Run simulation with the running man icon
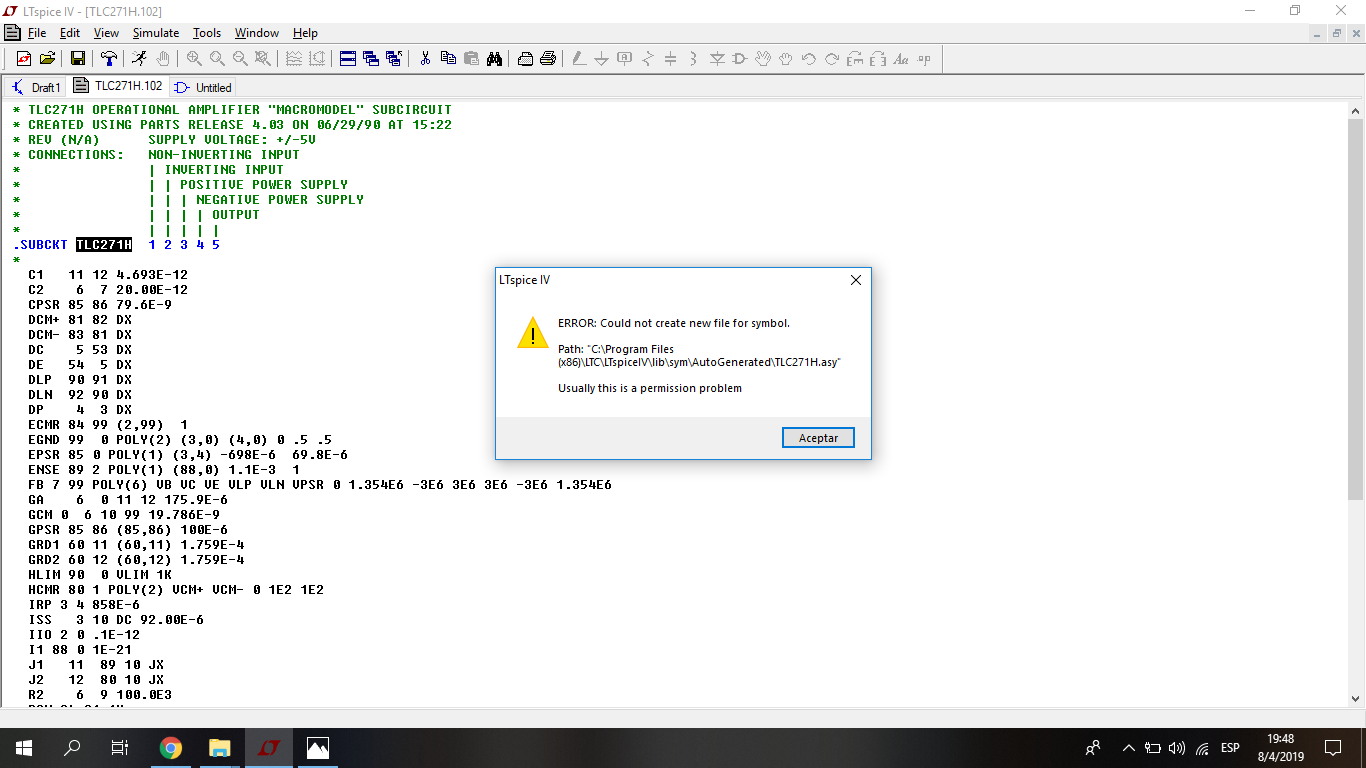The width and height of the screenshot is (1366, 768). (x=139, y=59)
